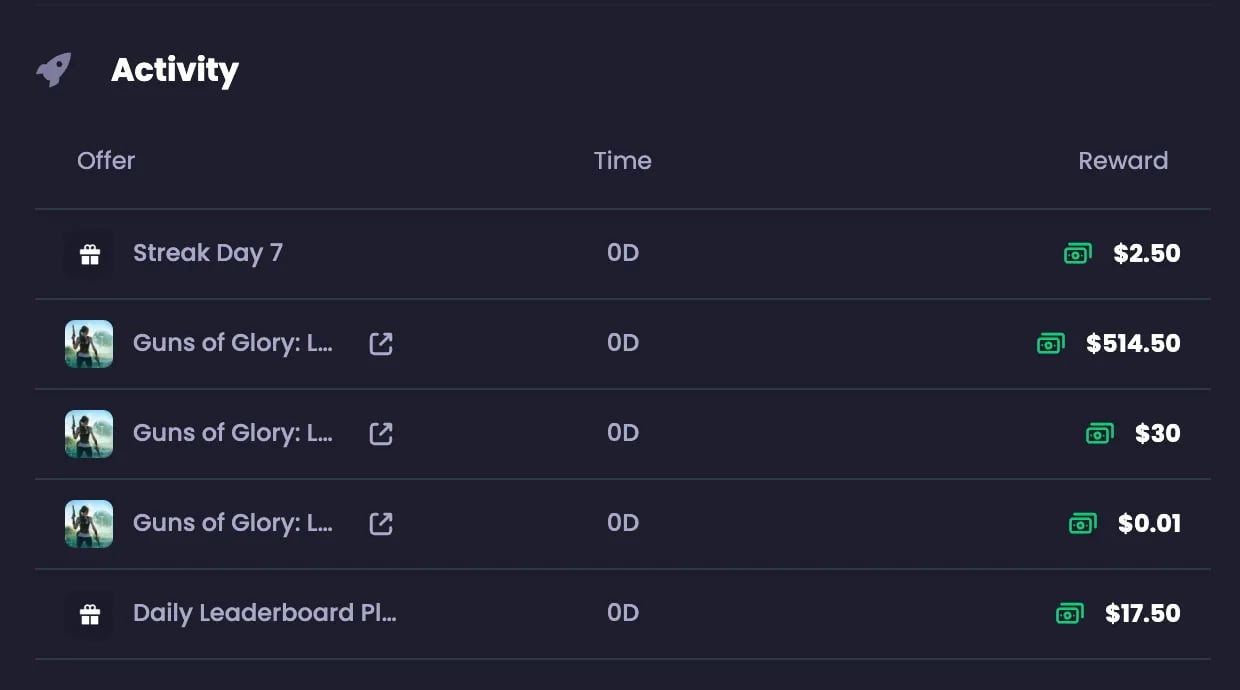Open external link for the $514.50 Guns of Glory offer
Screen dimensions: 1240x690
click(x=381, y=344)
